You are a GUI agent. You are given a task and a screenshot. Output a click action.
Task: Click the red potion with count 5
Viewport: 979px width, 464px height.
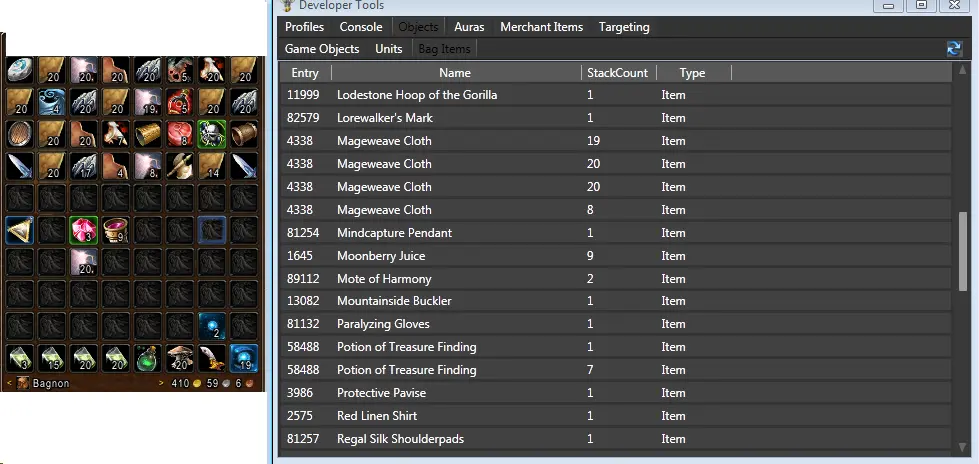coord(179,101)
